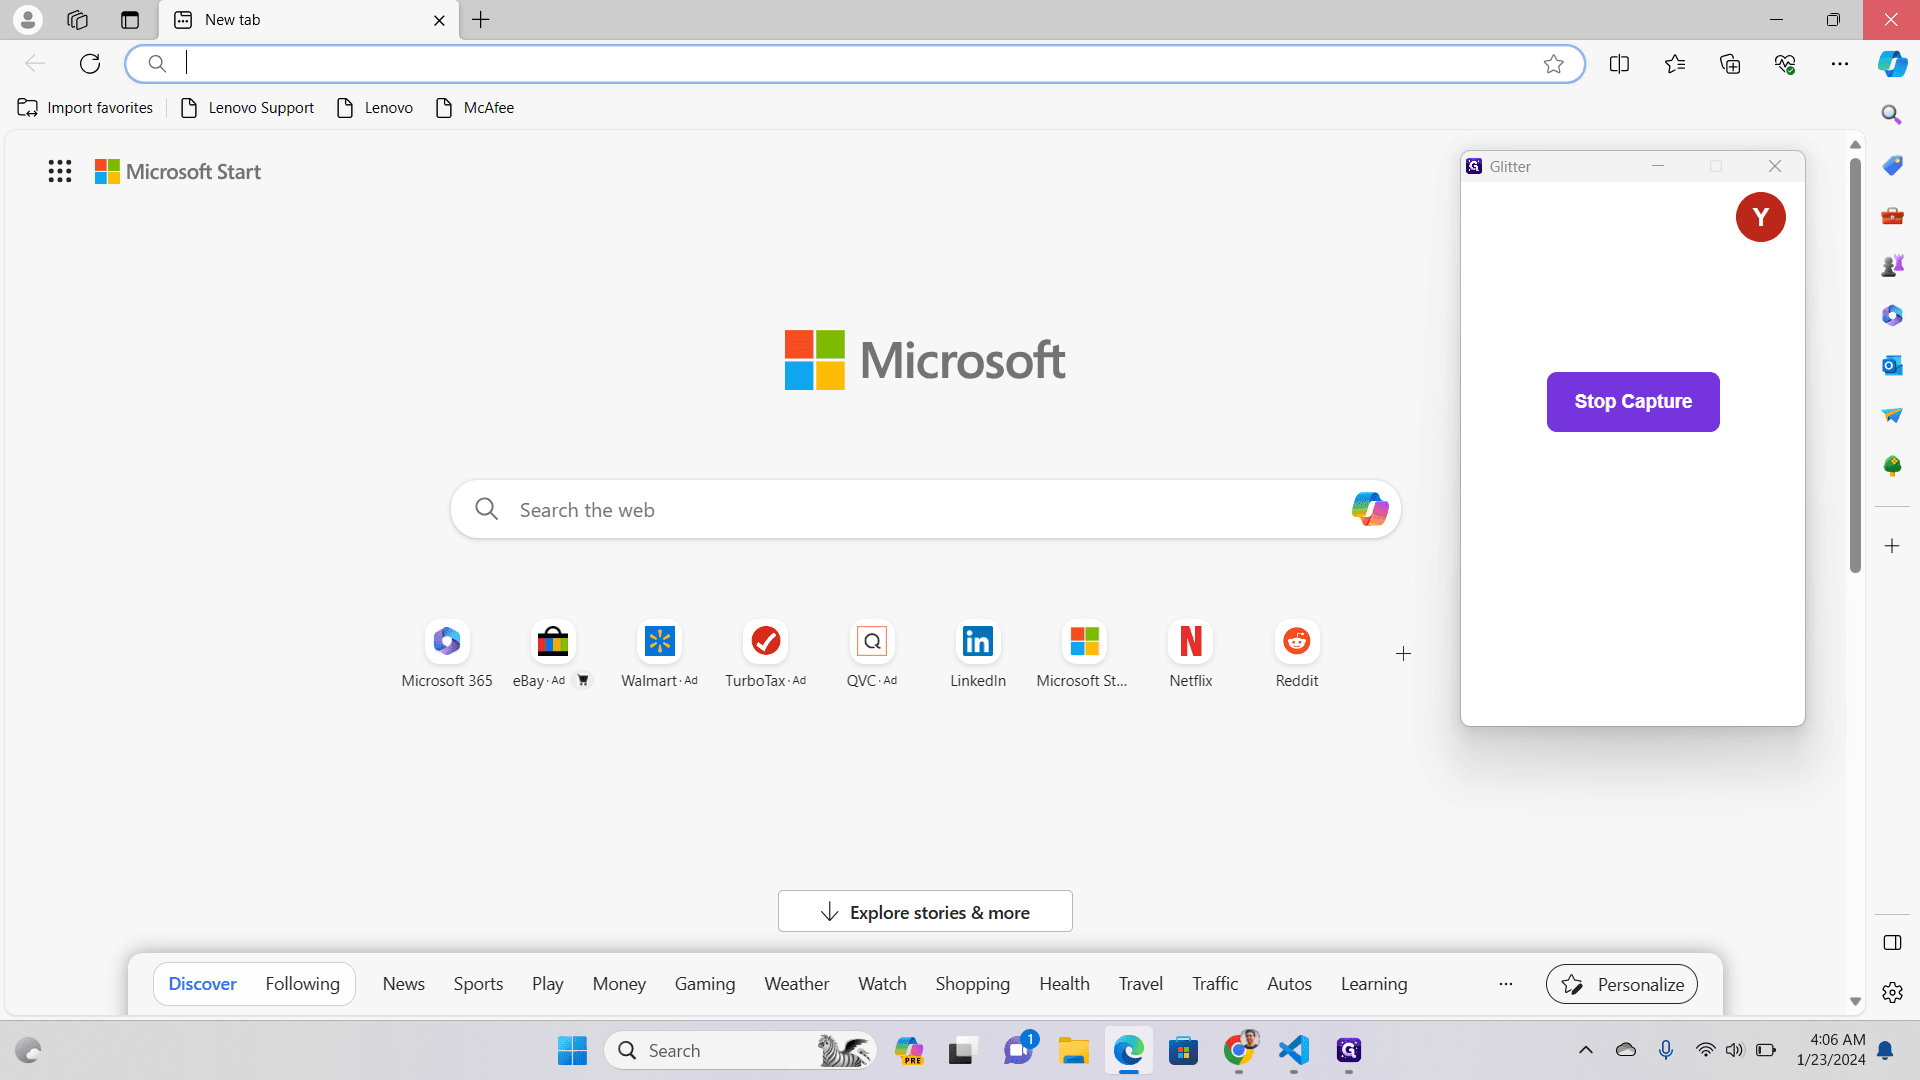Open the tab actions menu icon

click(130, 20)
